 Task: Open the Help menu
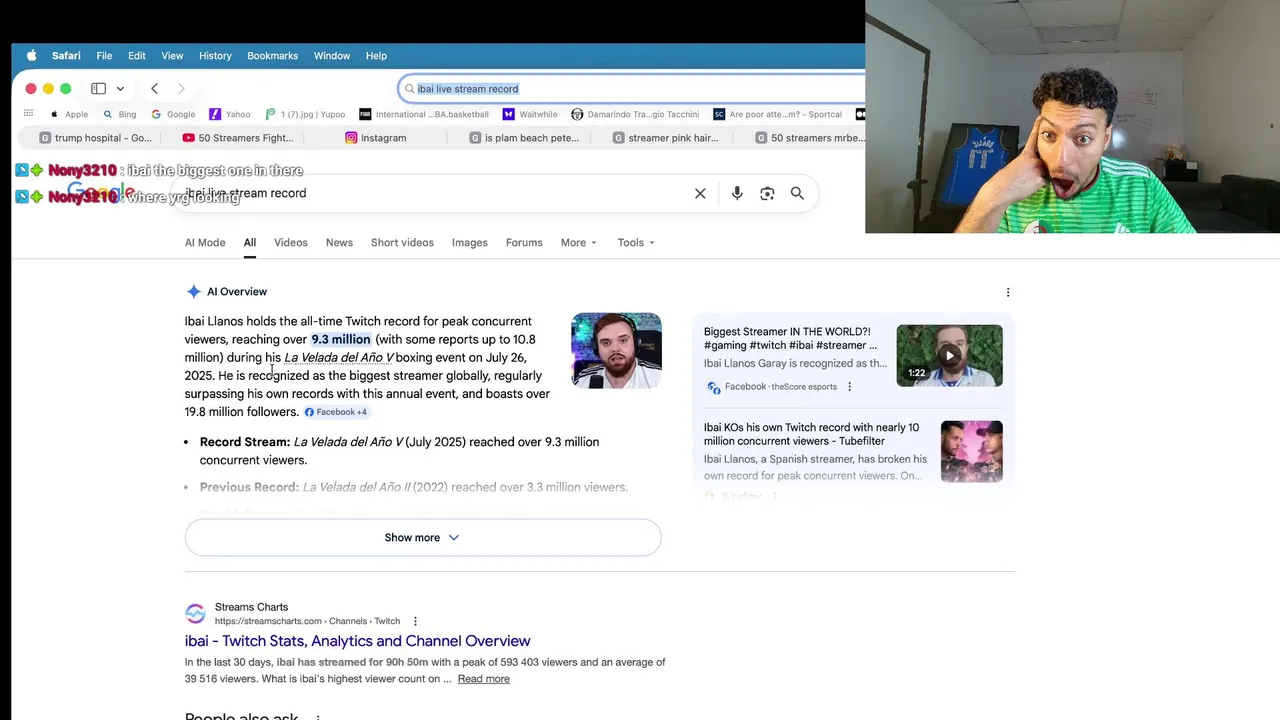pyautogui.click(x=376, y=56)
